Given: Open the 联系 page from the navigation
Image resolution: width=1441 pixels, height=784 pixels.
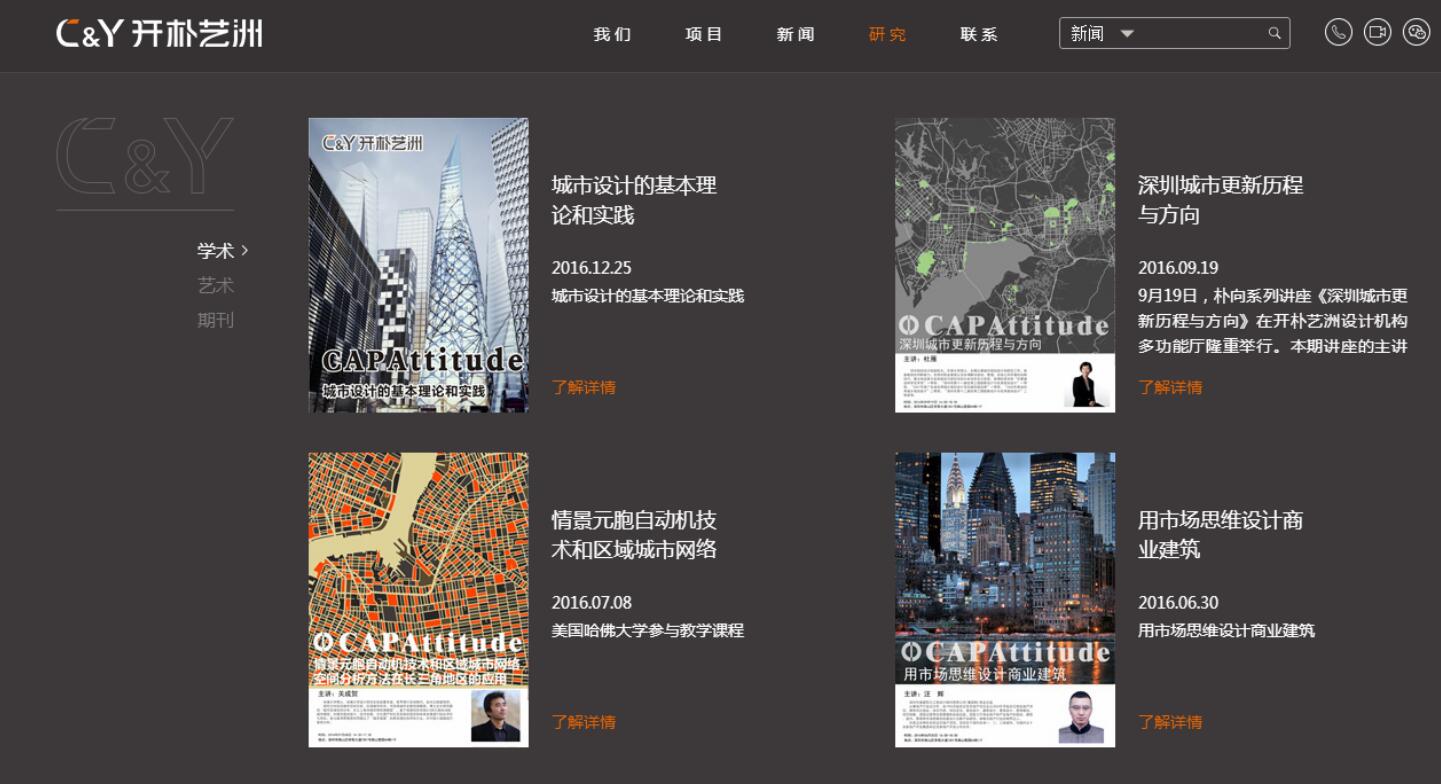Looking at the screenshot, I should (x=977, y=34).
